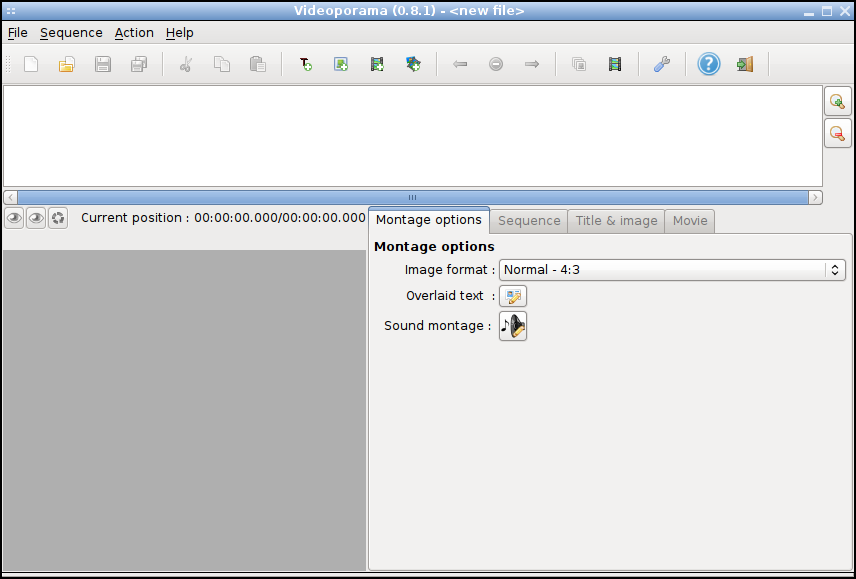
Task: Click the timeline scrollbar left arrow
Action: click(x=10, y=198)
